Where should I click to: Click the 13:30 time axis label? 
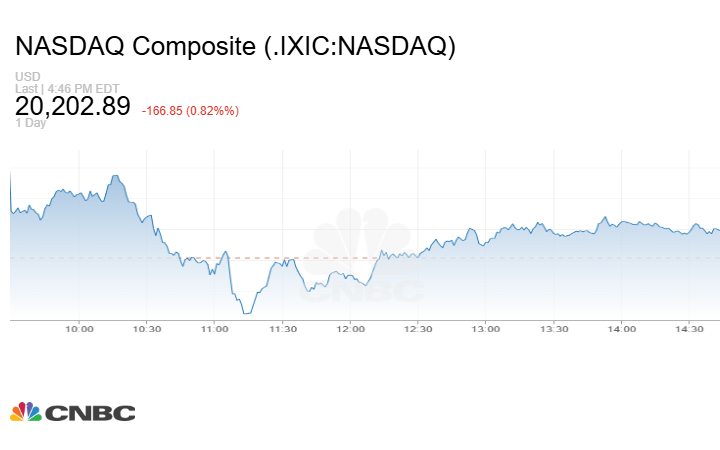(554, 329)
